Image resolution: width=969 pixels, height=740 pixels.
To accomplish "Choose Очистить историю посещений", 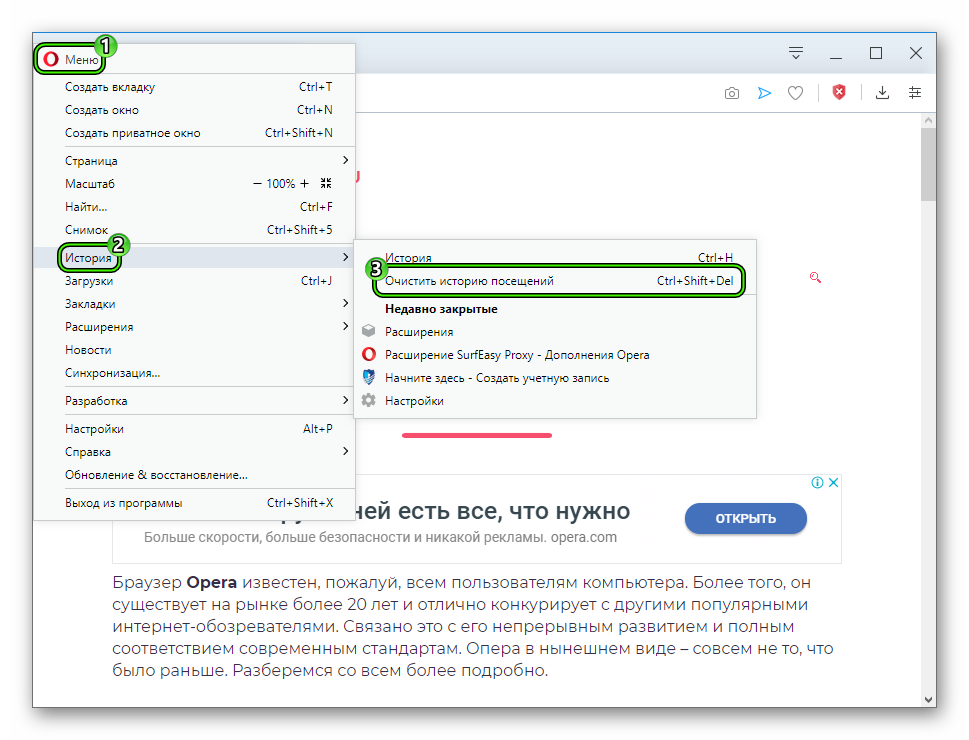I will pyautogui.click(x=555, y=281).
